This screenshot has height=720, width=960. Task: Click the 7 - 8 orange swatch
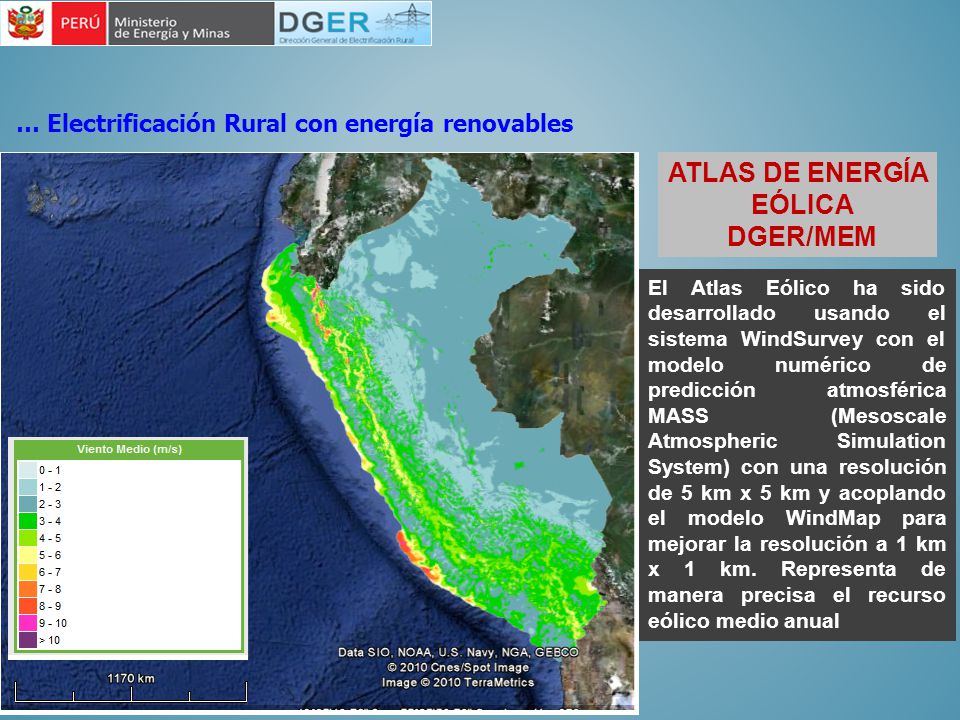pyautogui.click(x=28, y=589)
